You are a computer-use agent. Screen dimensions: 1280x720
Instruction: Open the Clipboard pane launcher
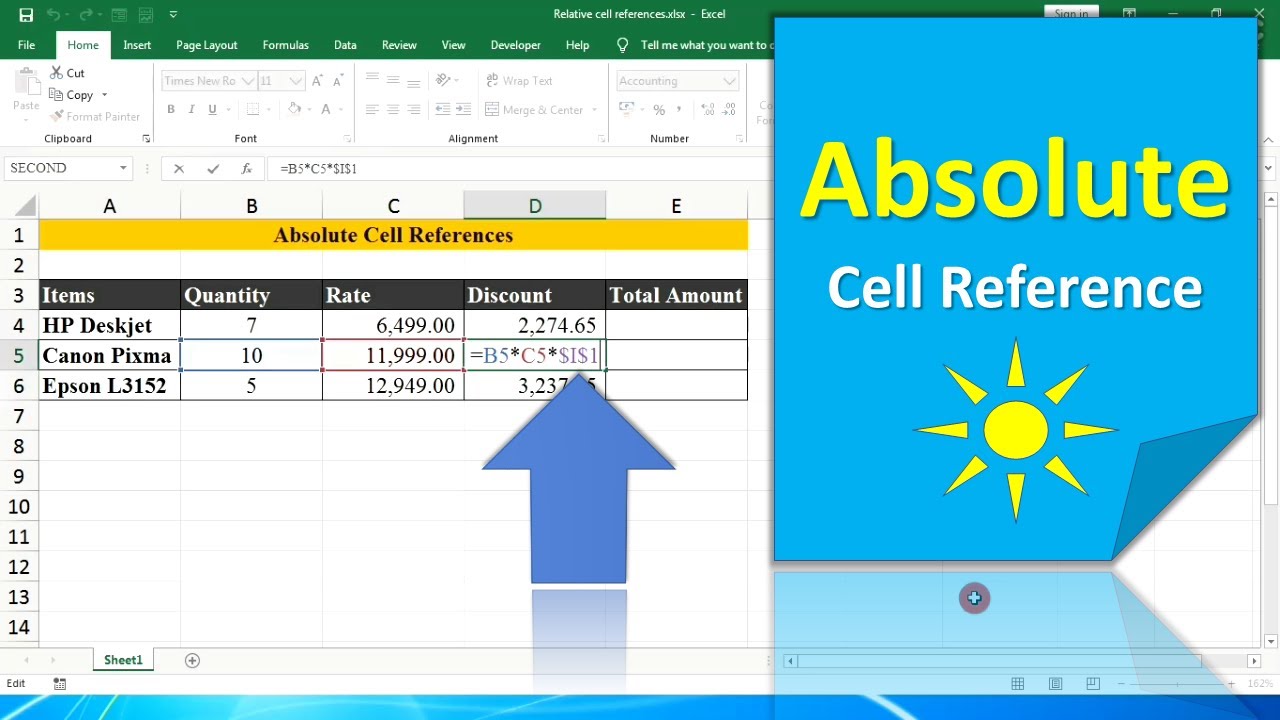pos(146,139)
